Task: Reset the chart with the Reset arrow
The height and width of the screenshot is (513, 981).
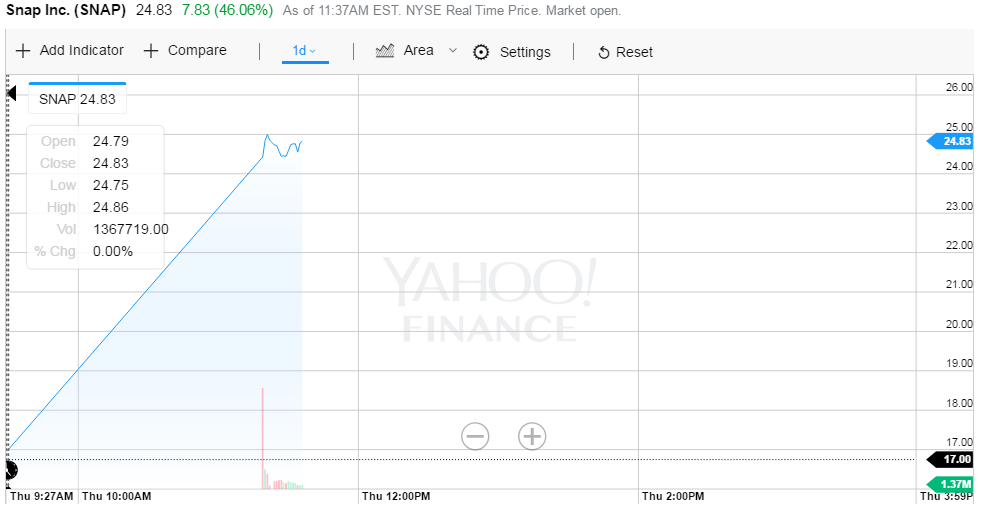Action: [603, 53]
